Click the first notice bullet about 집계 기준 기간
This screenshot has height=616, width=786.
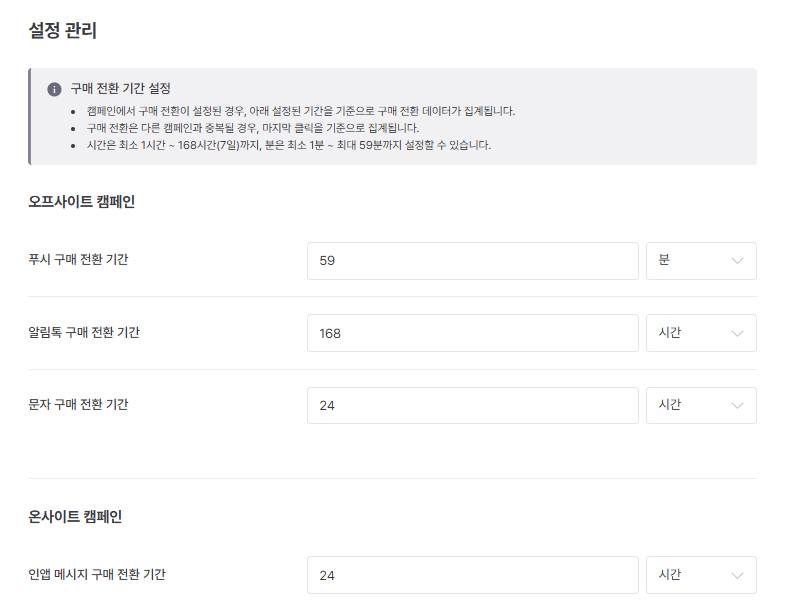pos(300,111)
